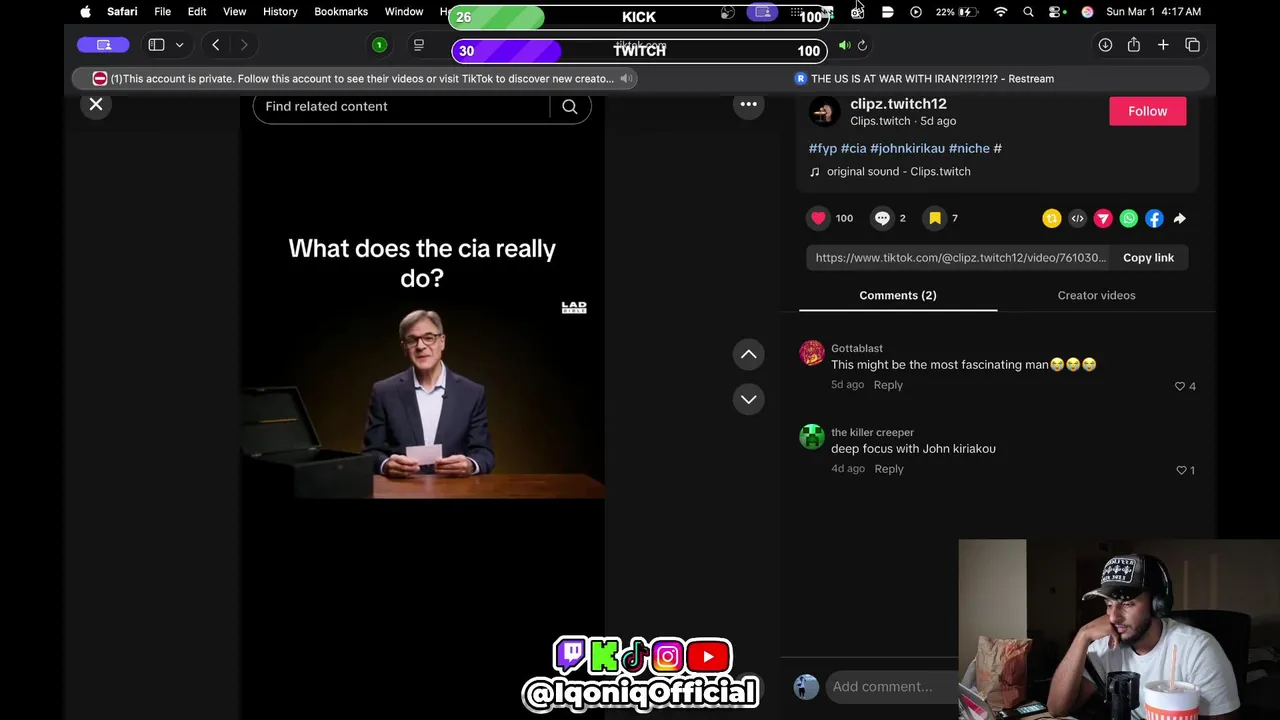Share the video to WhatsApp
1280x720 pixels.
(x=1128, y=218)
